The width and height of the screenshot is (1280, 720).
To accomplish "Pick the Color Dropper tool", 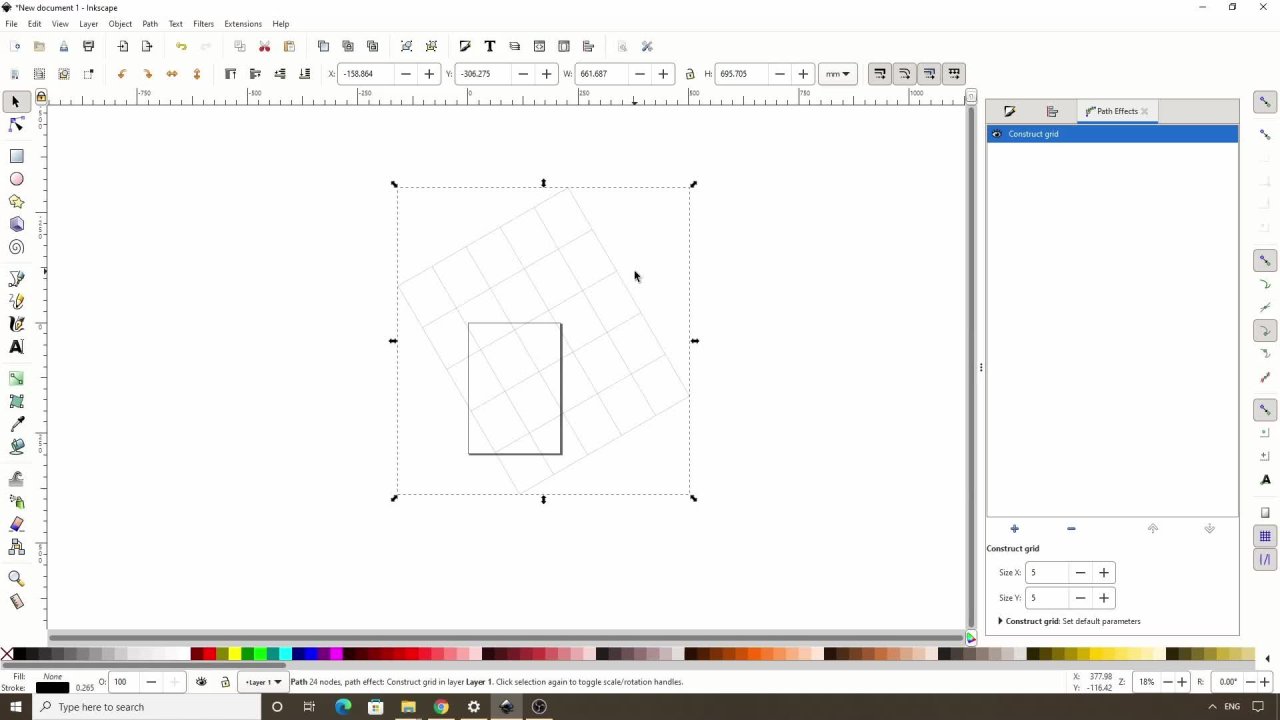I will coord(16,425).
